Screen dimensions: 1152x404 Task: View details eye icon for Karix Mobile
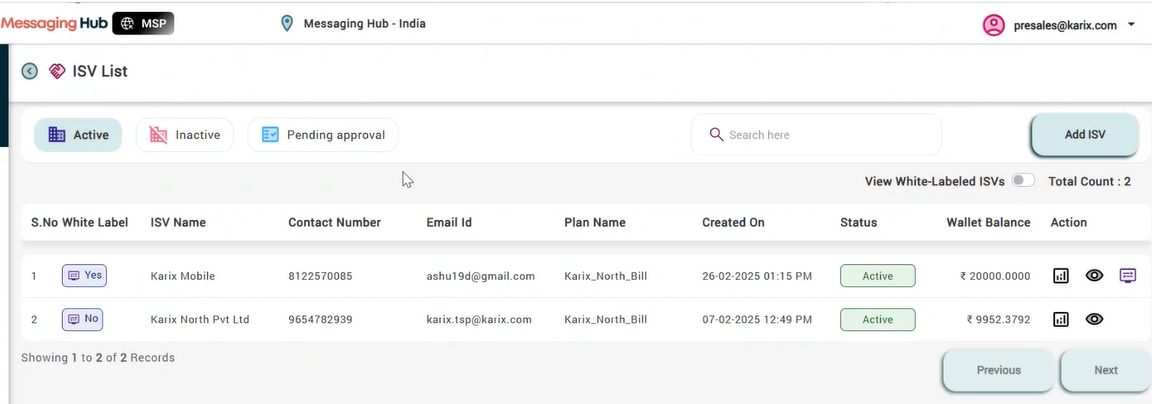click(1094, 276)
